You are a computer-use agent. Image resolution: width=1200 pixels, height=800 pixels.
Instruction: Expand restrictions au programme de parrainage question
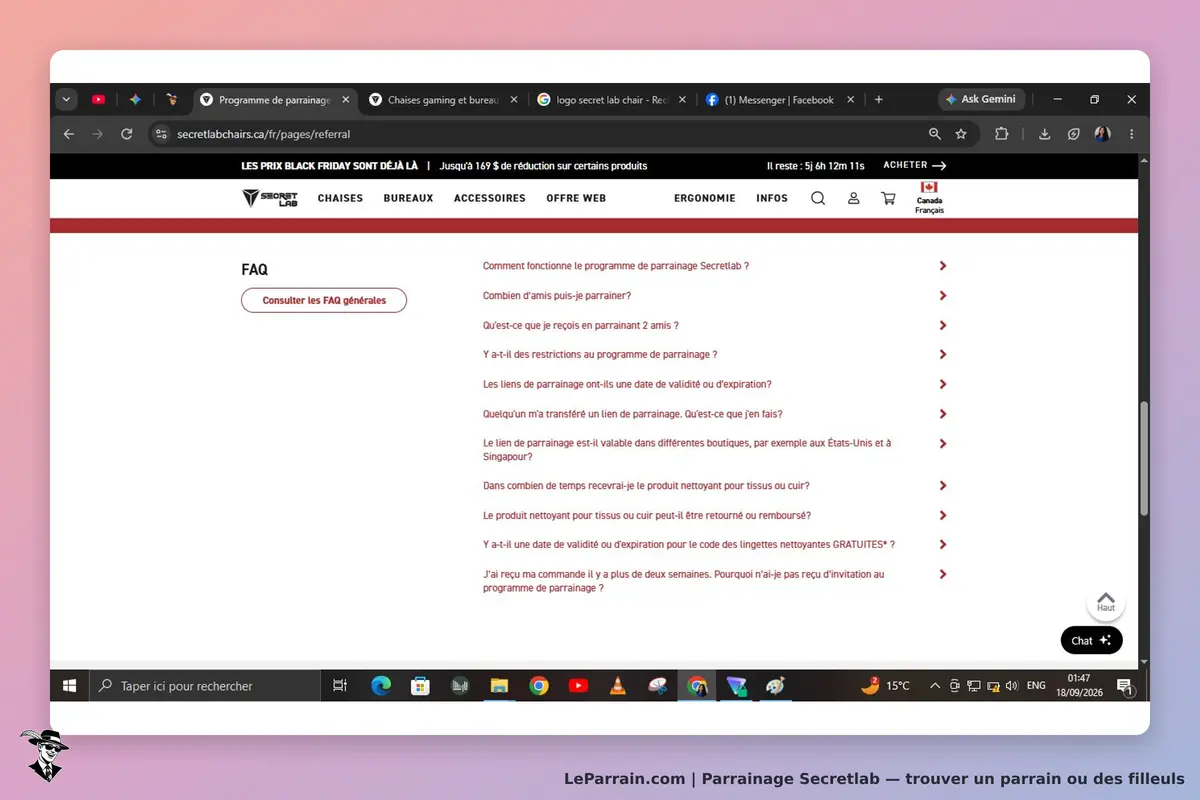(714, 354)
